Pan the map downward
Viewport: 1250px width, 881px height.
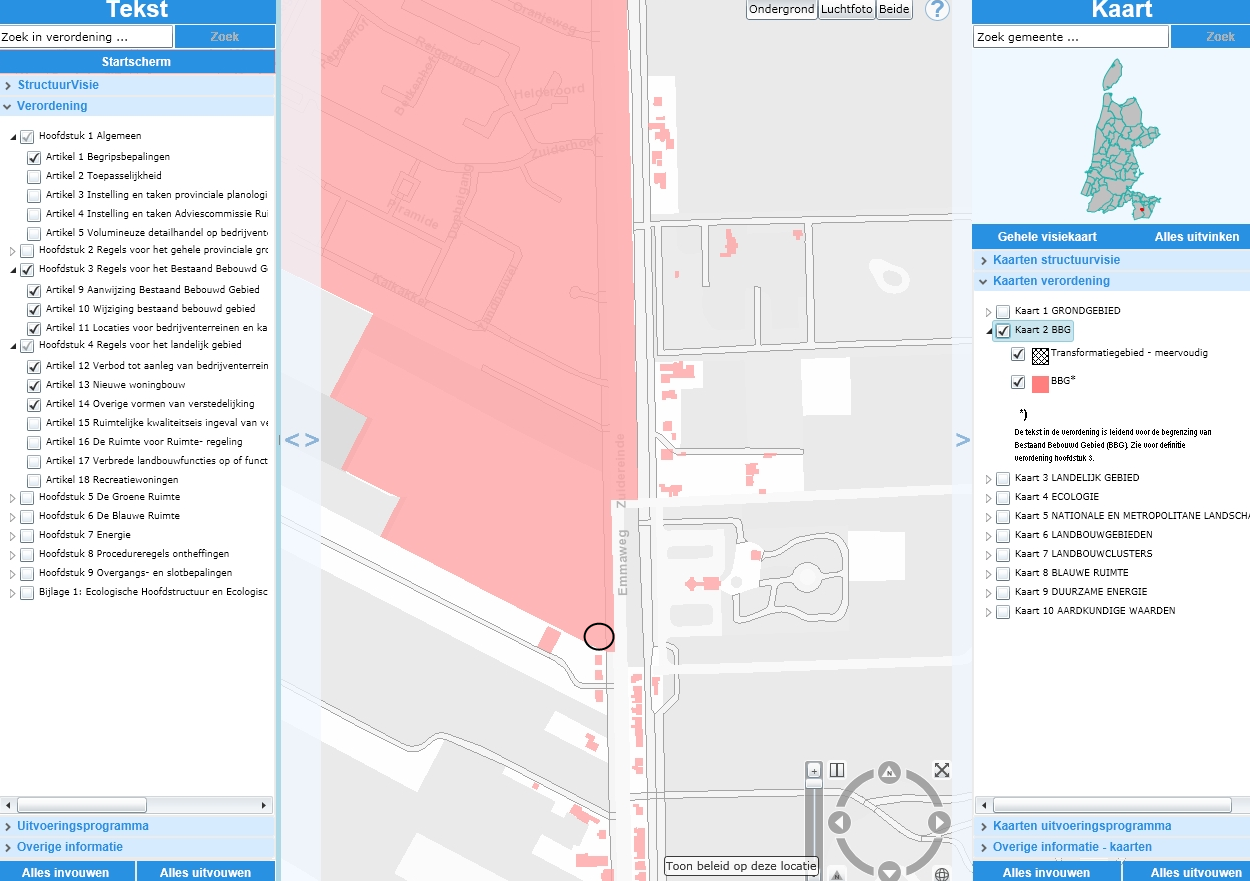pos(889,872)
